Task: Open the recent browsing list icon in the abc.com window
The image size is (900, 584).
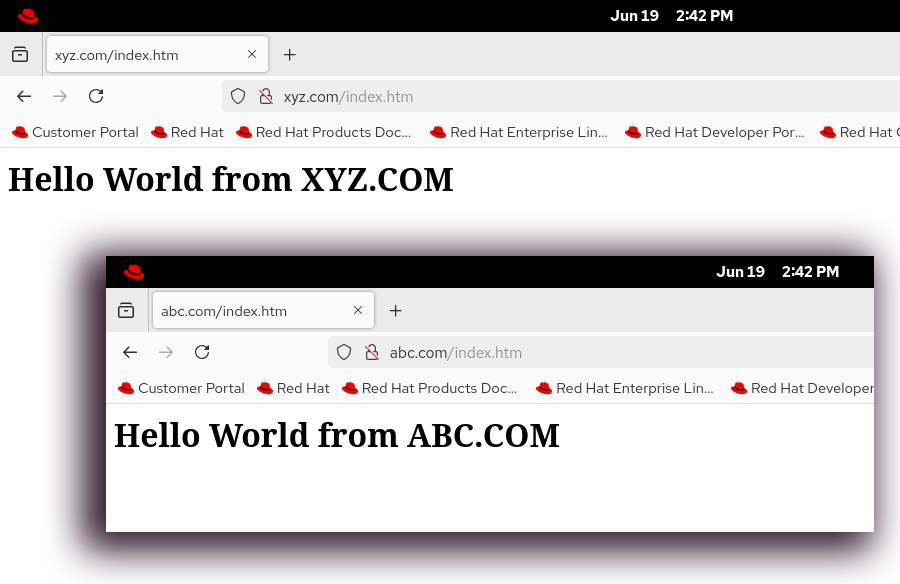Action: 126,311
